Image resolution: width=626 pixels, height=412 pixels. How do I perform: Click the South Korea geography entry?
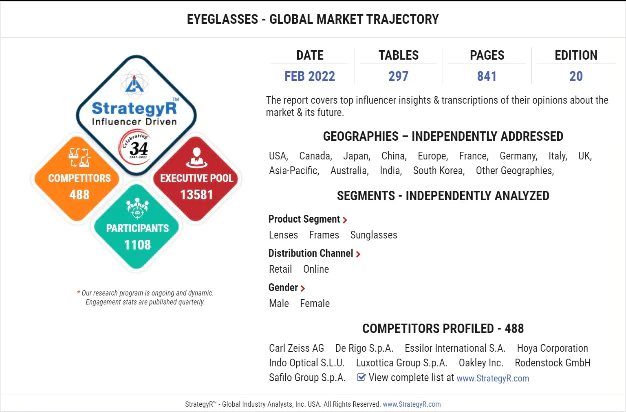point(438,170)
